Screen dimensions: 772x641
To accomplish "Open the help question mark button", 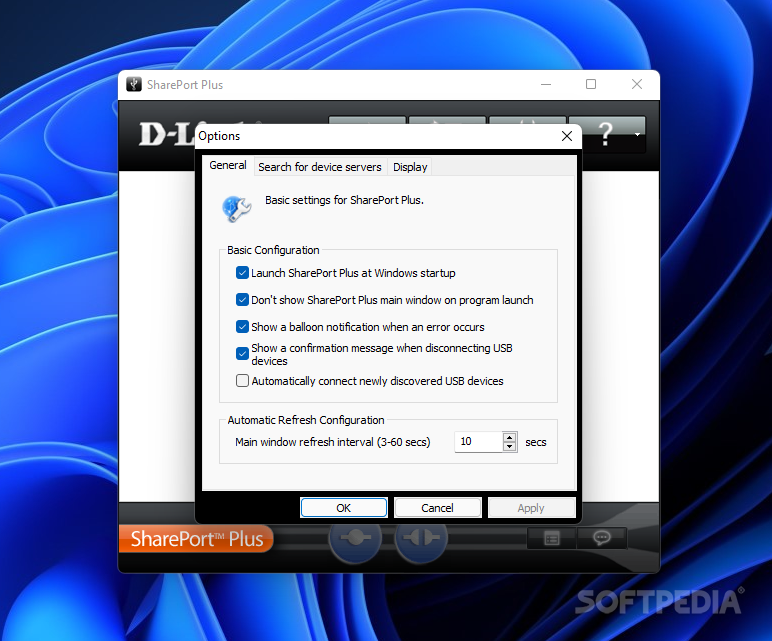I will point(606,133).
